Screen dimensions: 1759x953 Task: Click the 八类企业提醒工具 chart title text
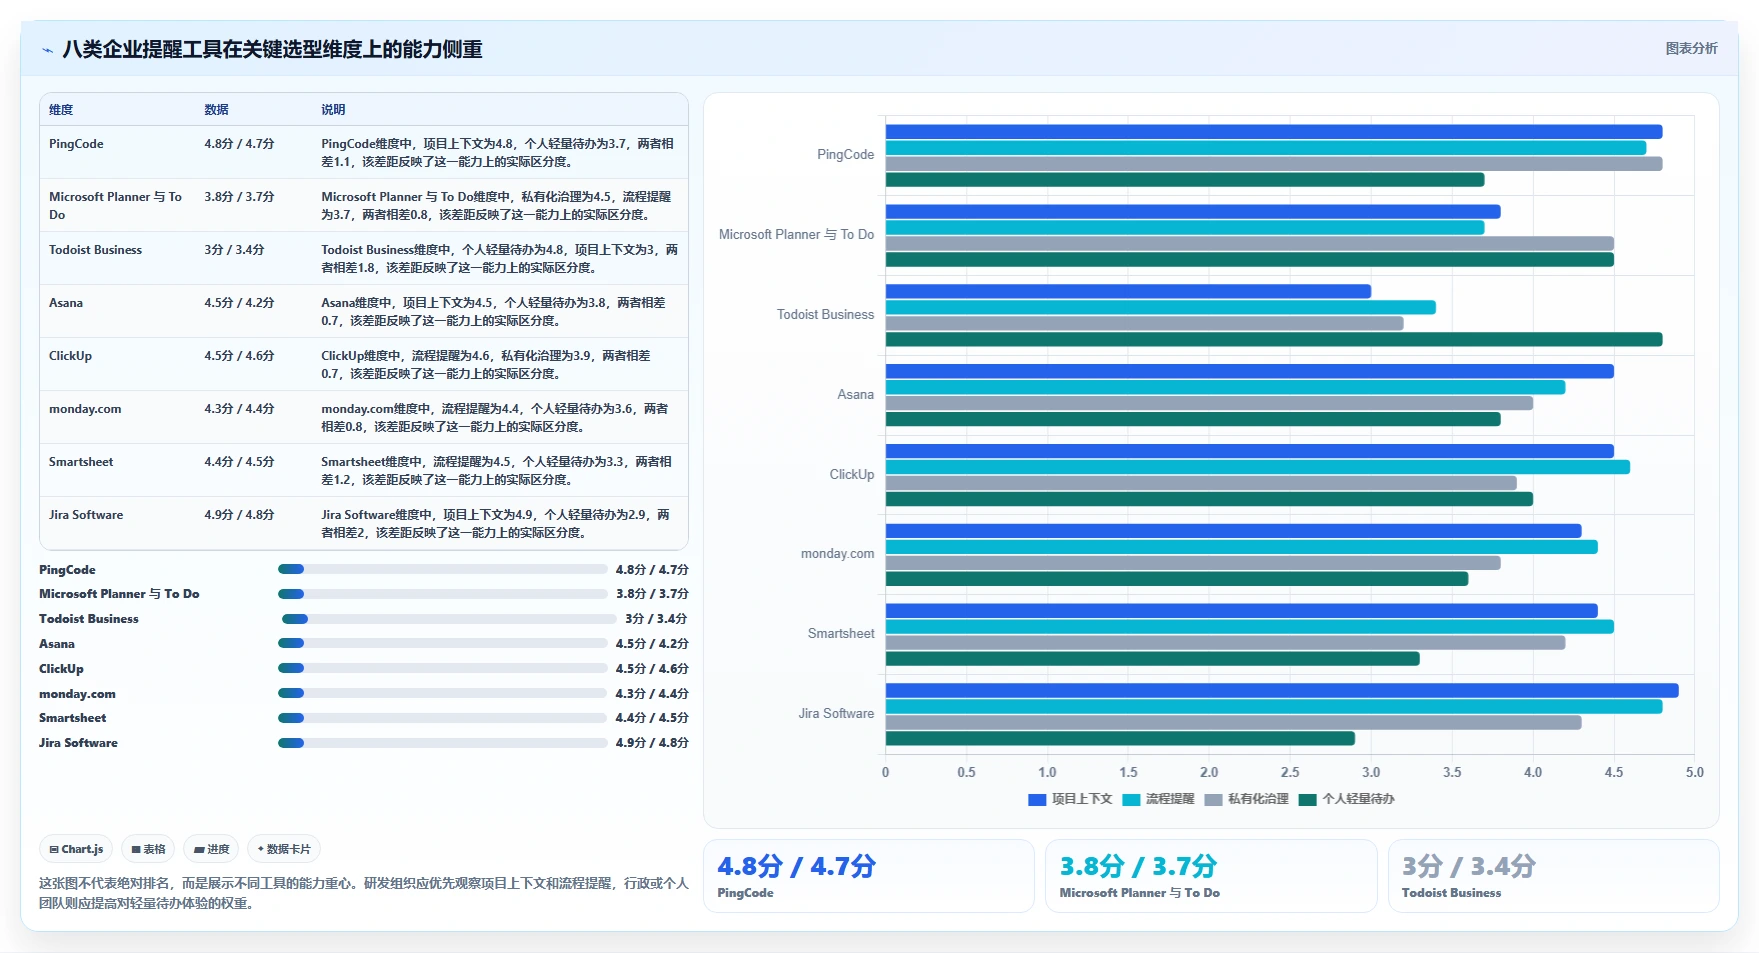[x=272, y=50]
